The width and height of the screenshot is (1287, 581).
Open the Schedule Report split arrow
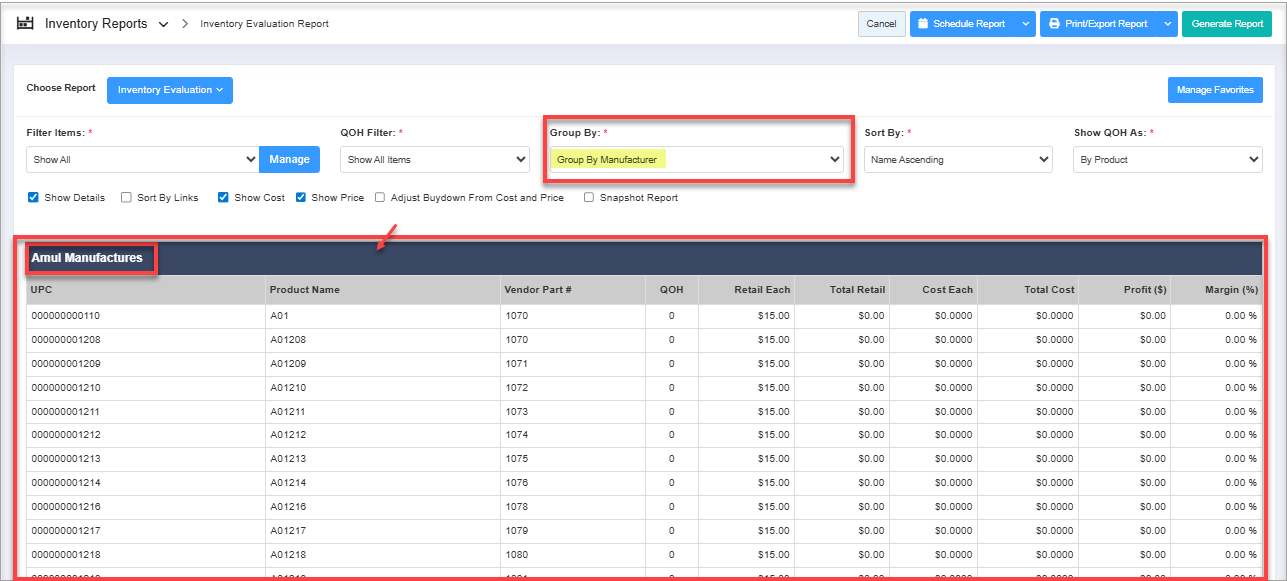(x=1025, y=24)
